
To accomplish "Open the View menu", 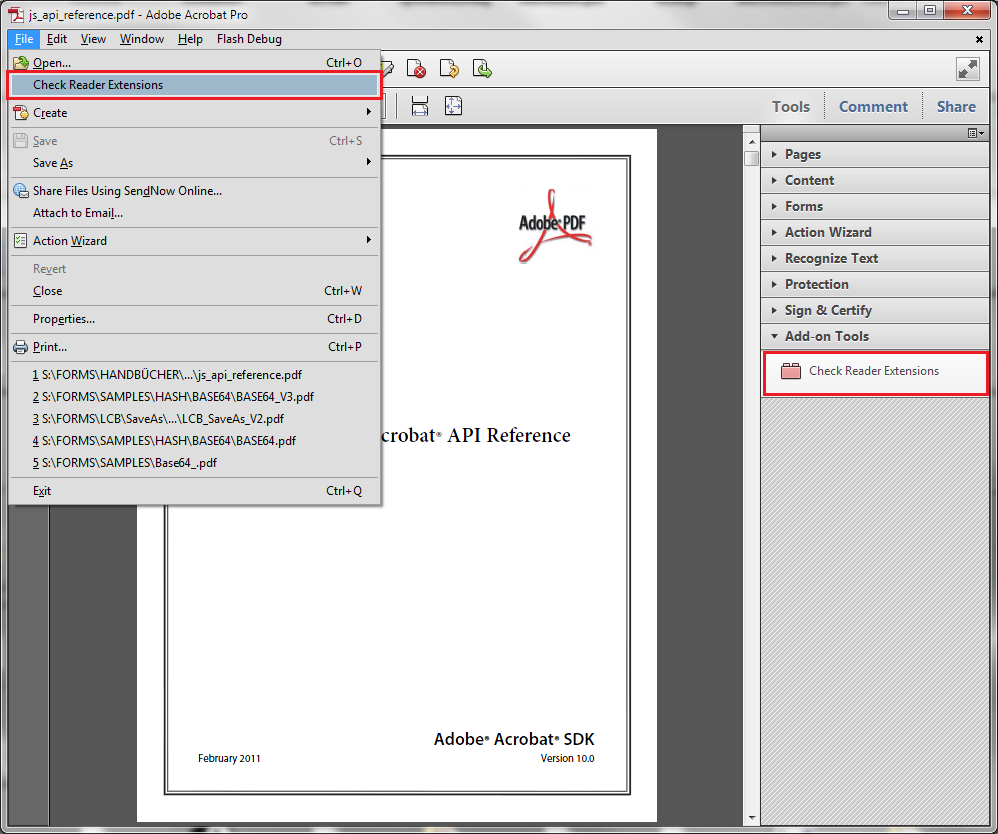I will click(93, 39).
